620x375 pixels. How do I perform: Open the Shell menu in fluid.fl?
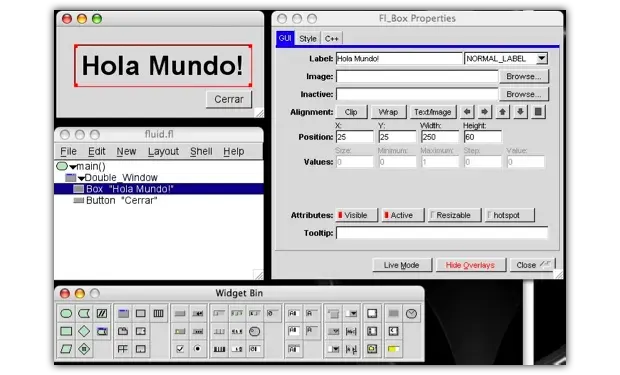[201, 152]
